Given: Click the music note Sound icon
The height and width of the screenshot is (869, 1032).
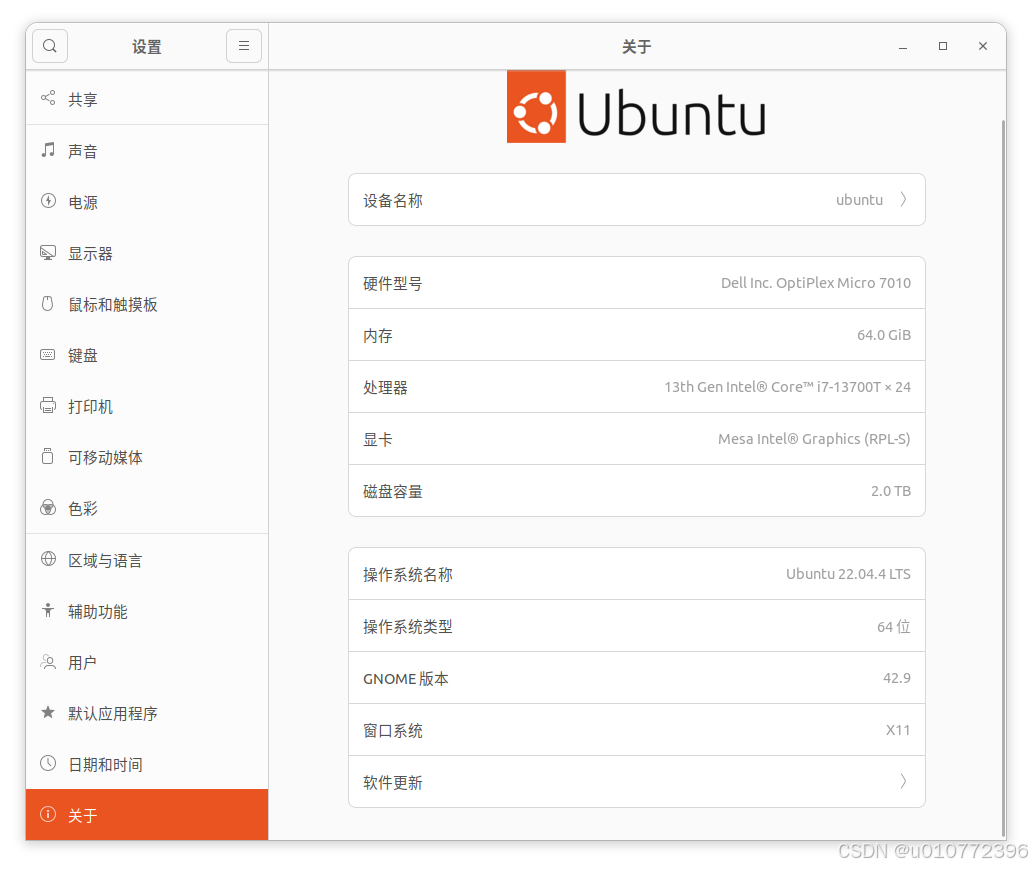Looking at the screenshot, I should (x=48, y=149).
